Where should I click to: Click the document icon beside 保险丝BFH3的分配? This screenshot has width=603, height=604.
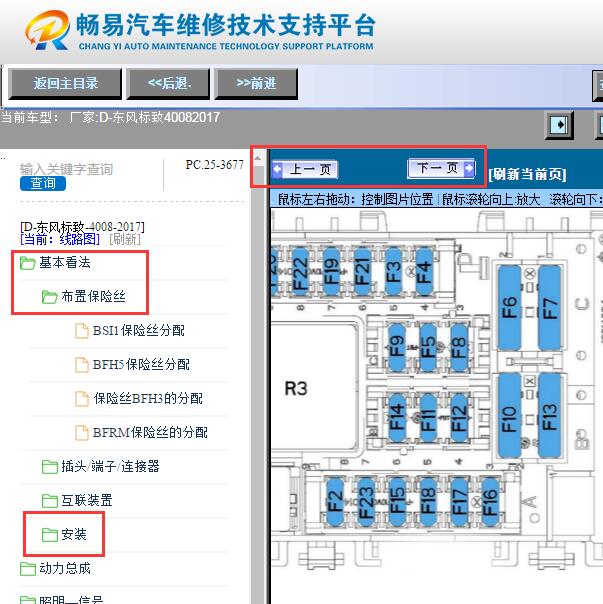click(x=82, y=399)
